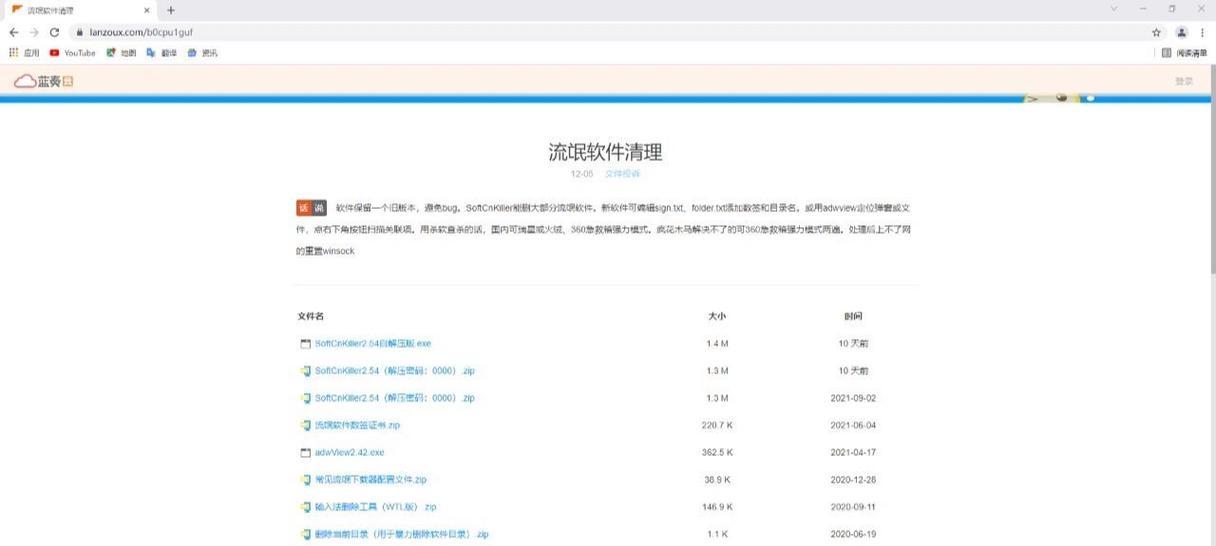Click the 流氓软件清理 page heading
This screenshot has height=546, width=1216.
[x=605, y=152]
